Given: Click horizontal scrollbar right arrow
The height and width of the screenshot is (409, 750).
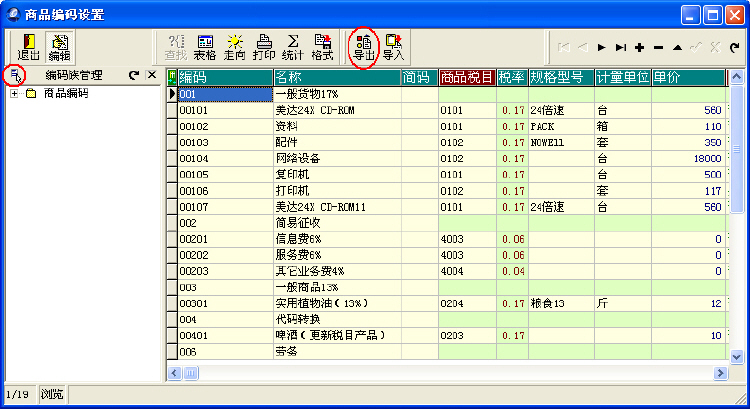Looking at the screenshot, I should pyautogui.click(x=720, y=373).
